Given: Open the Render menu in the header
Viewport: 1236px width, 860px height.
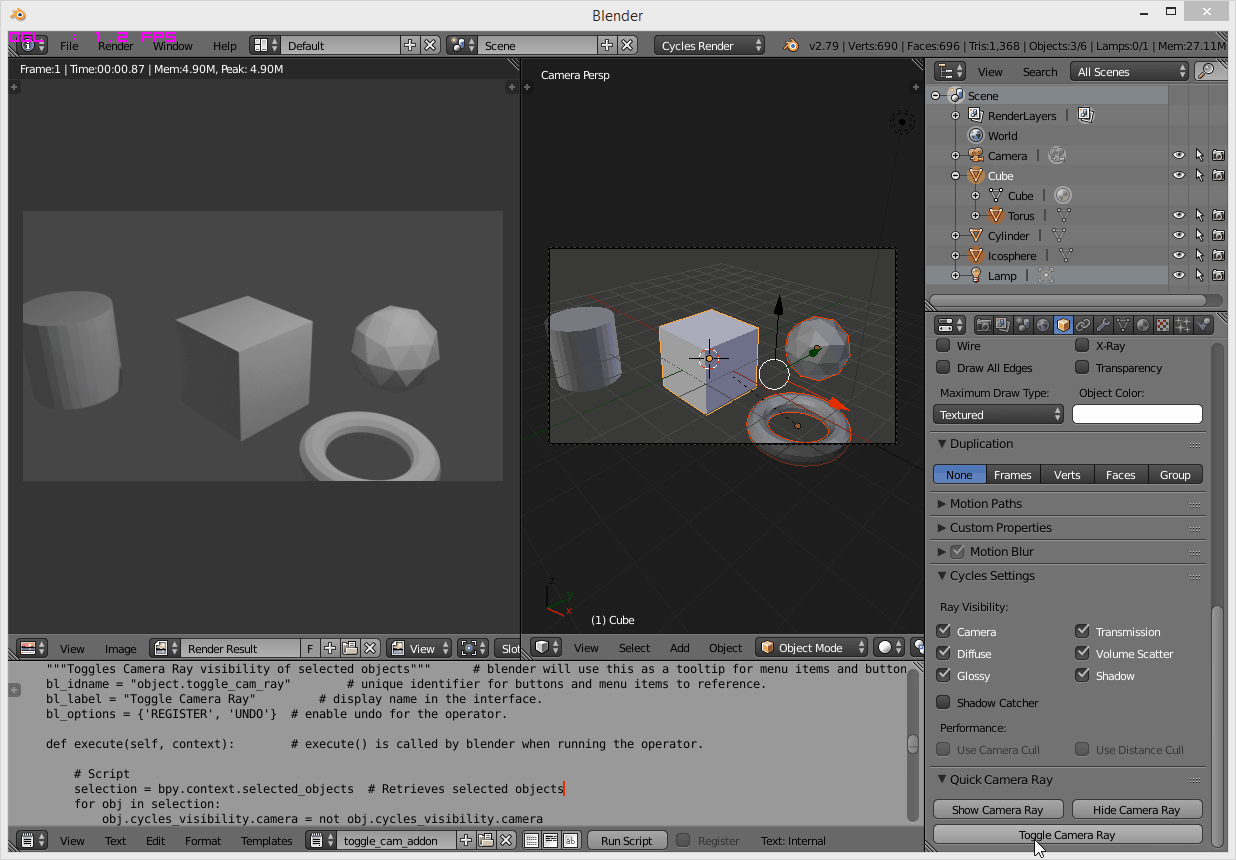Looking at the screenshot, I should (x=114, y=44).
